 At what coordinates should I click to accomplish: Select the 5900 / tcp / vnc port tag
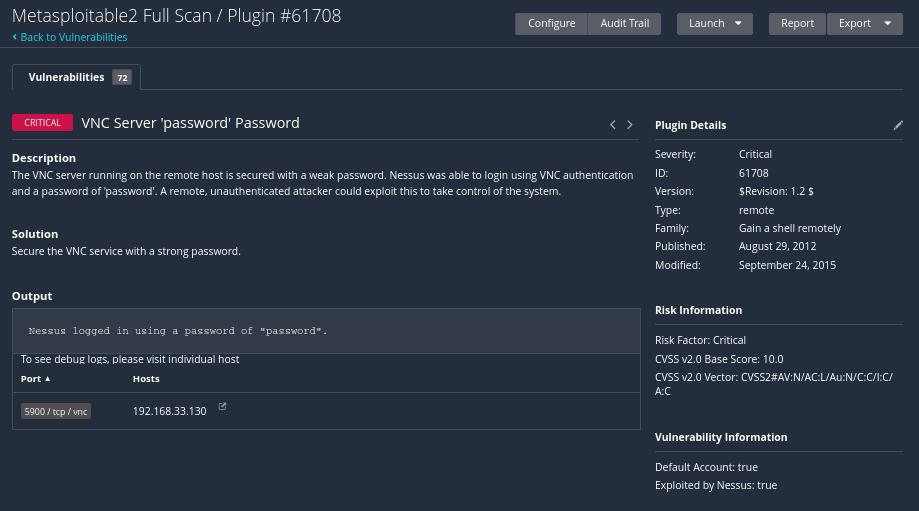56,411
